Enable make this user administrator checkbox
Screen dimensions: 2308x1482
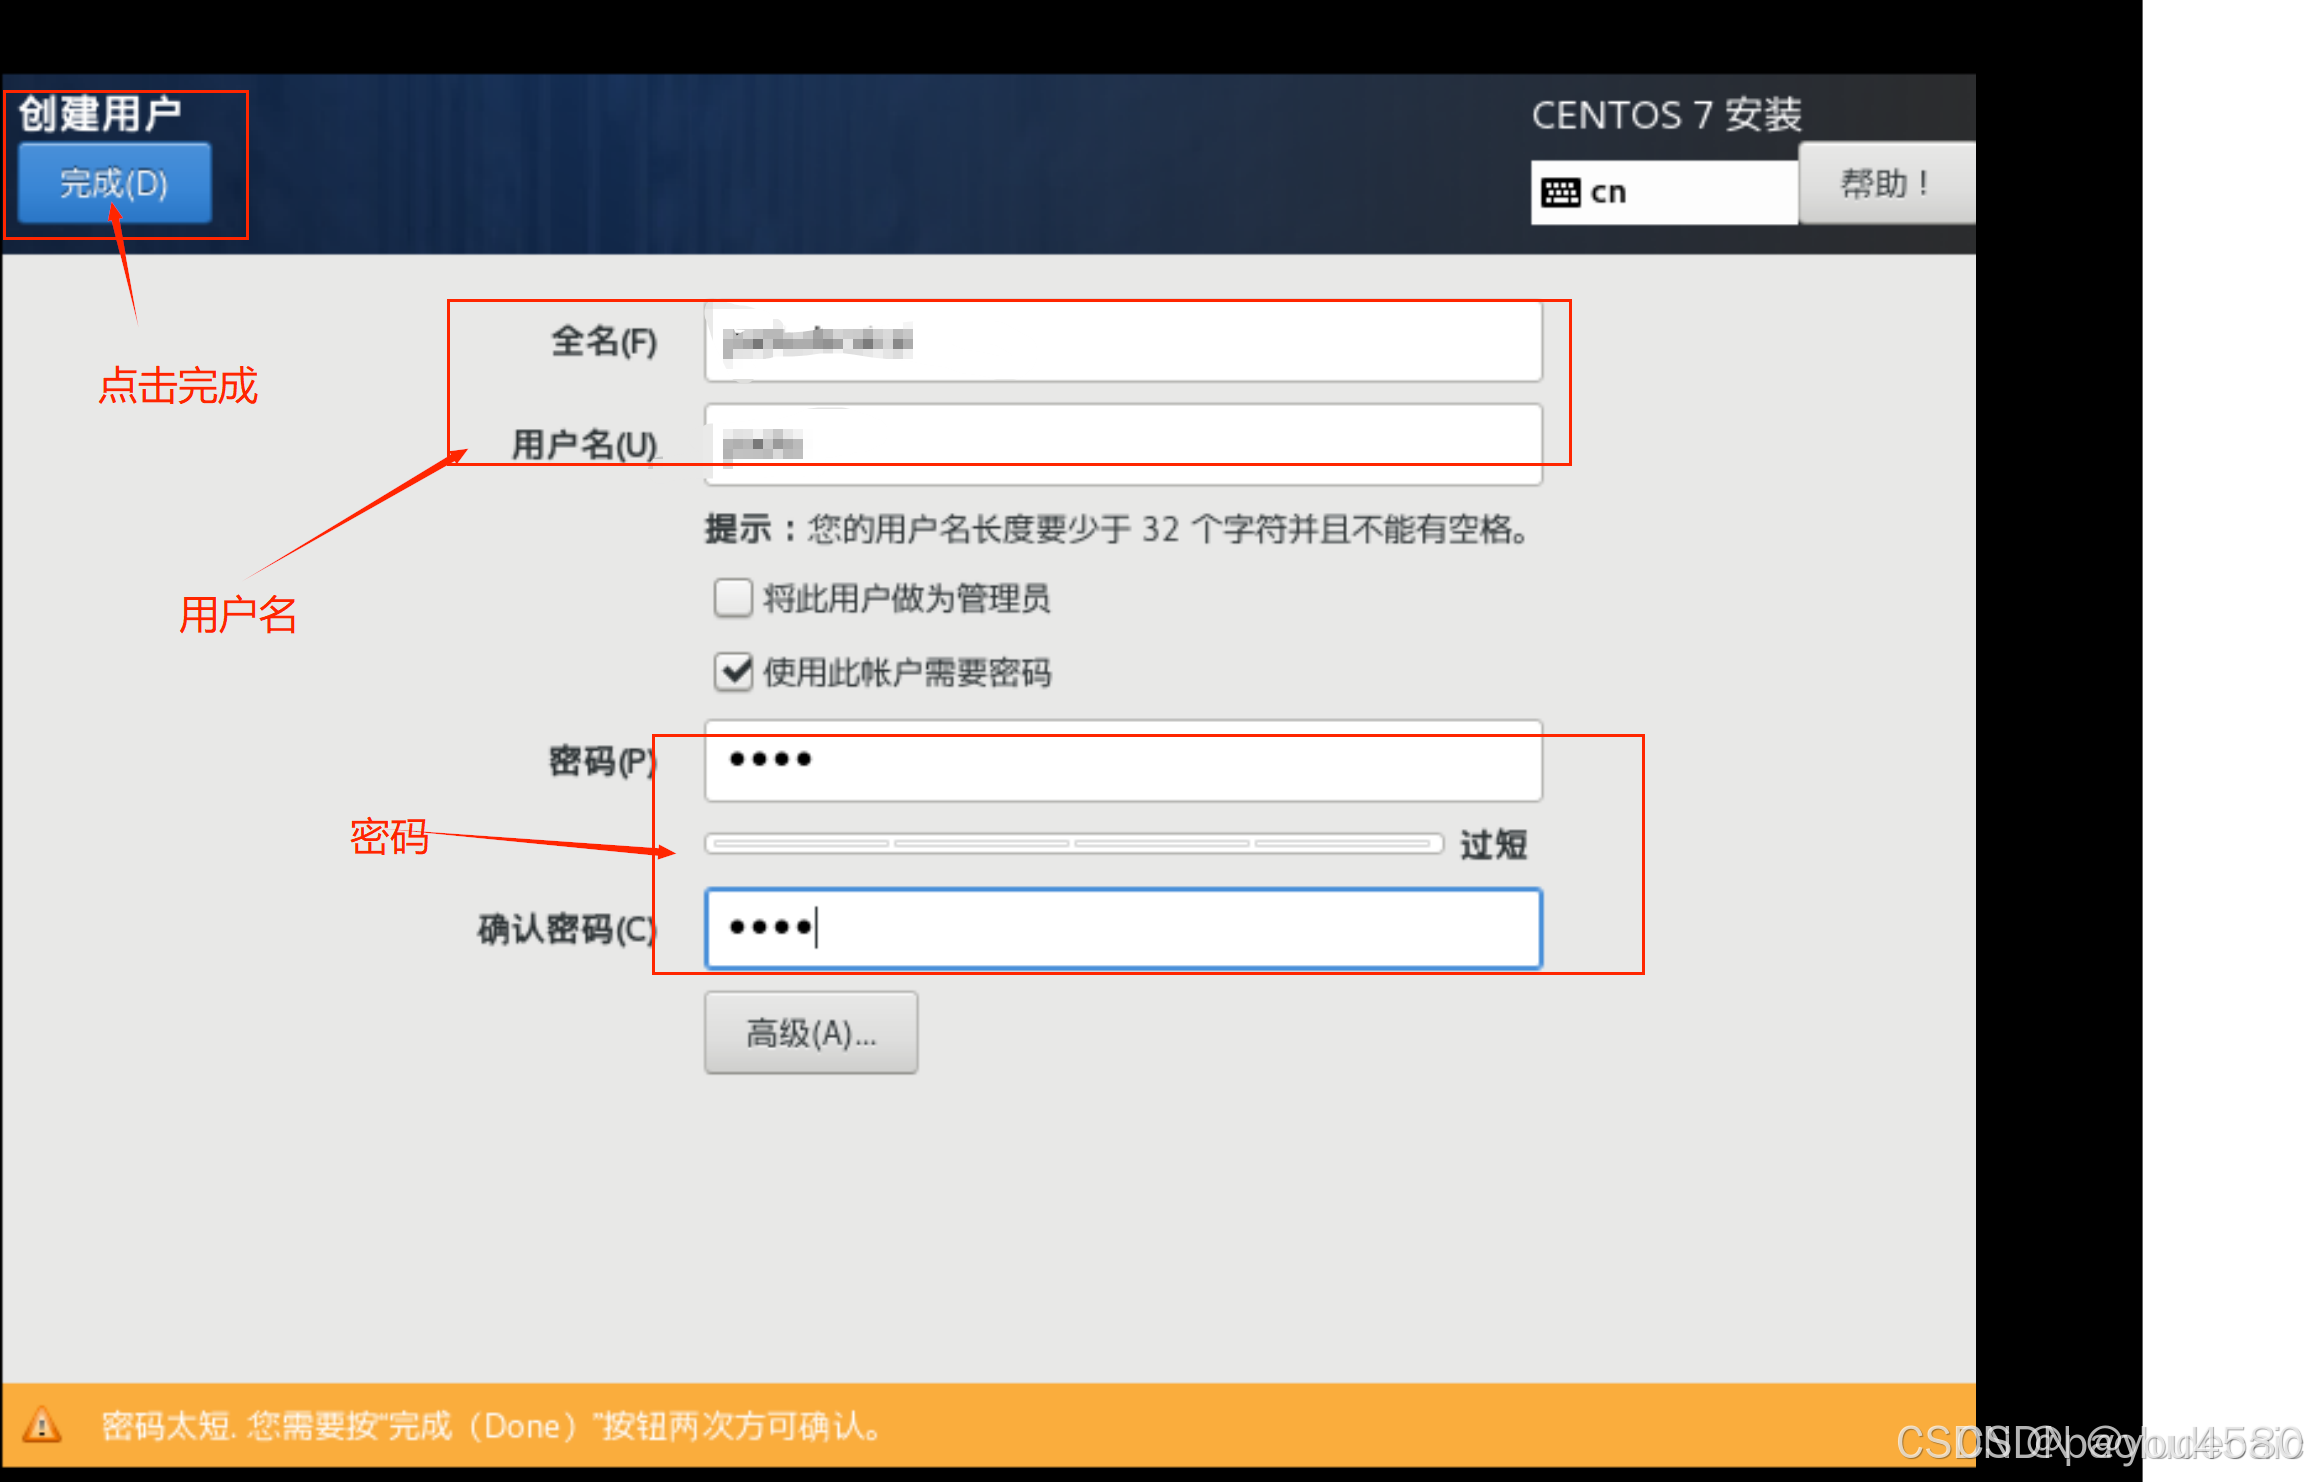click(x=733, y=598)
